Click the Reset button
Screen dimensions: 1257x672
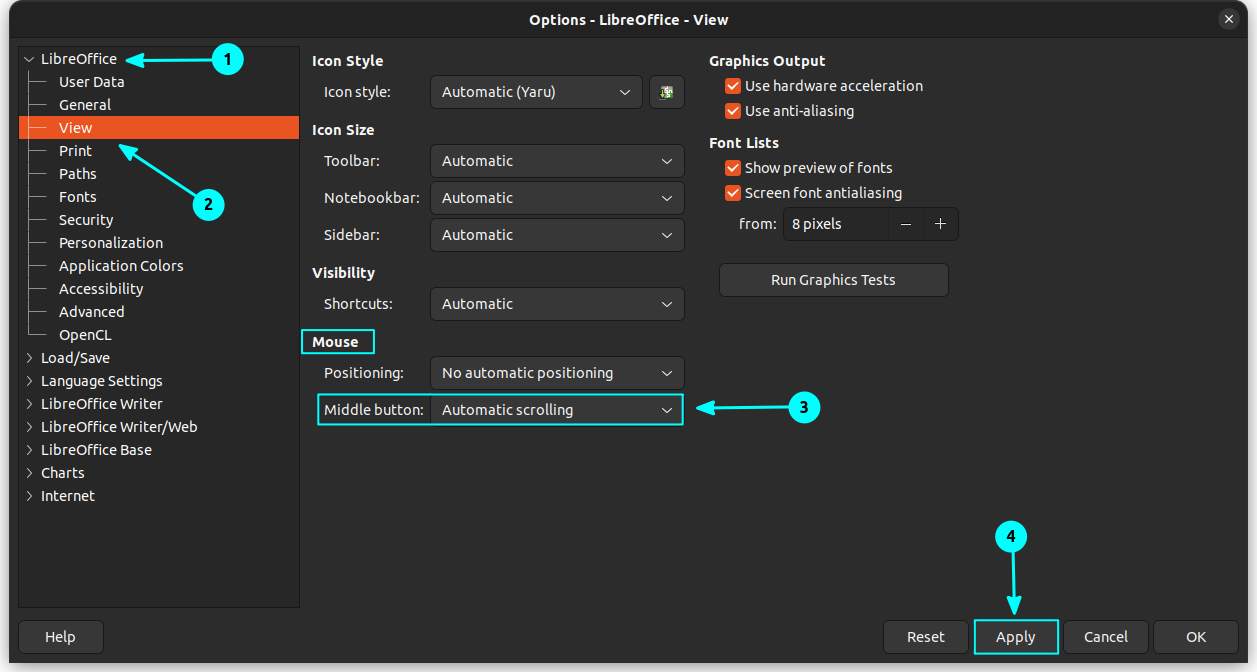(926, 637)
